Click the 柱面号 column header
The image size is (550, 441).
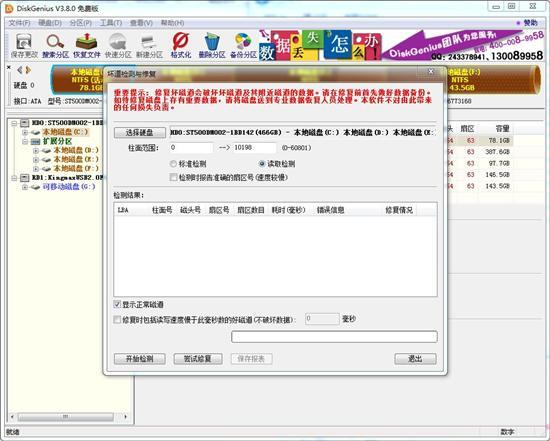tap(162, 210)
